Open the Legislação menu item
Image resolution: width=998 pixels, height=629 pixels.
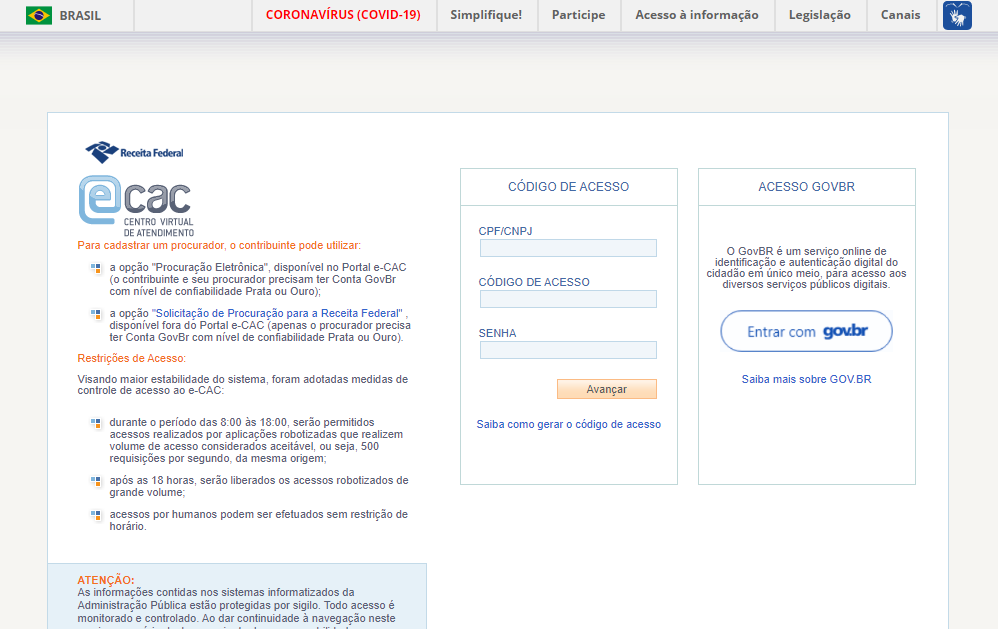(820, 15)
